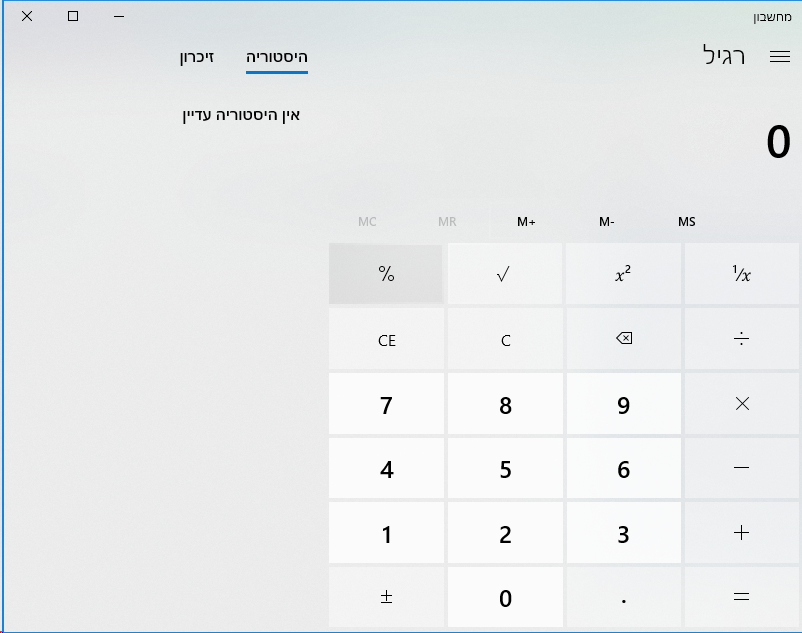802x633 pixels.
Task: Click the plus operator button
Action: [742, 533]
